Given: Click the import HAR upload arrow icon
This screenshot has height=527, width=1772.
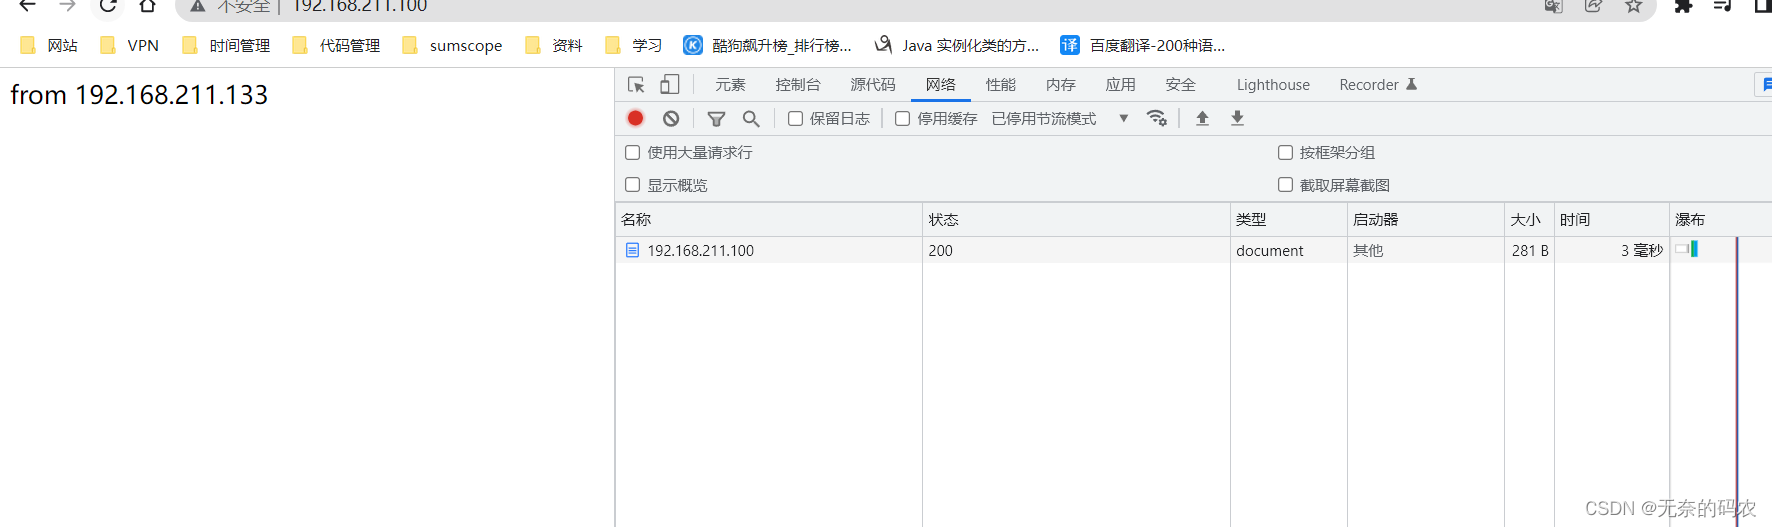Looking at the screenshot, I should 1202,118.
